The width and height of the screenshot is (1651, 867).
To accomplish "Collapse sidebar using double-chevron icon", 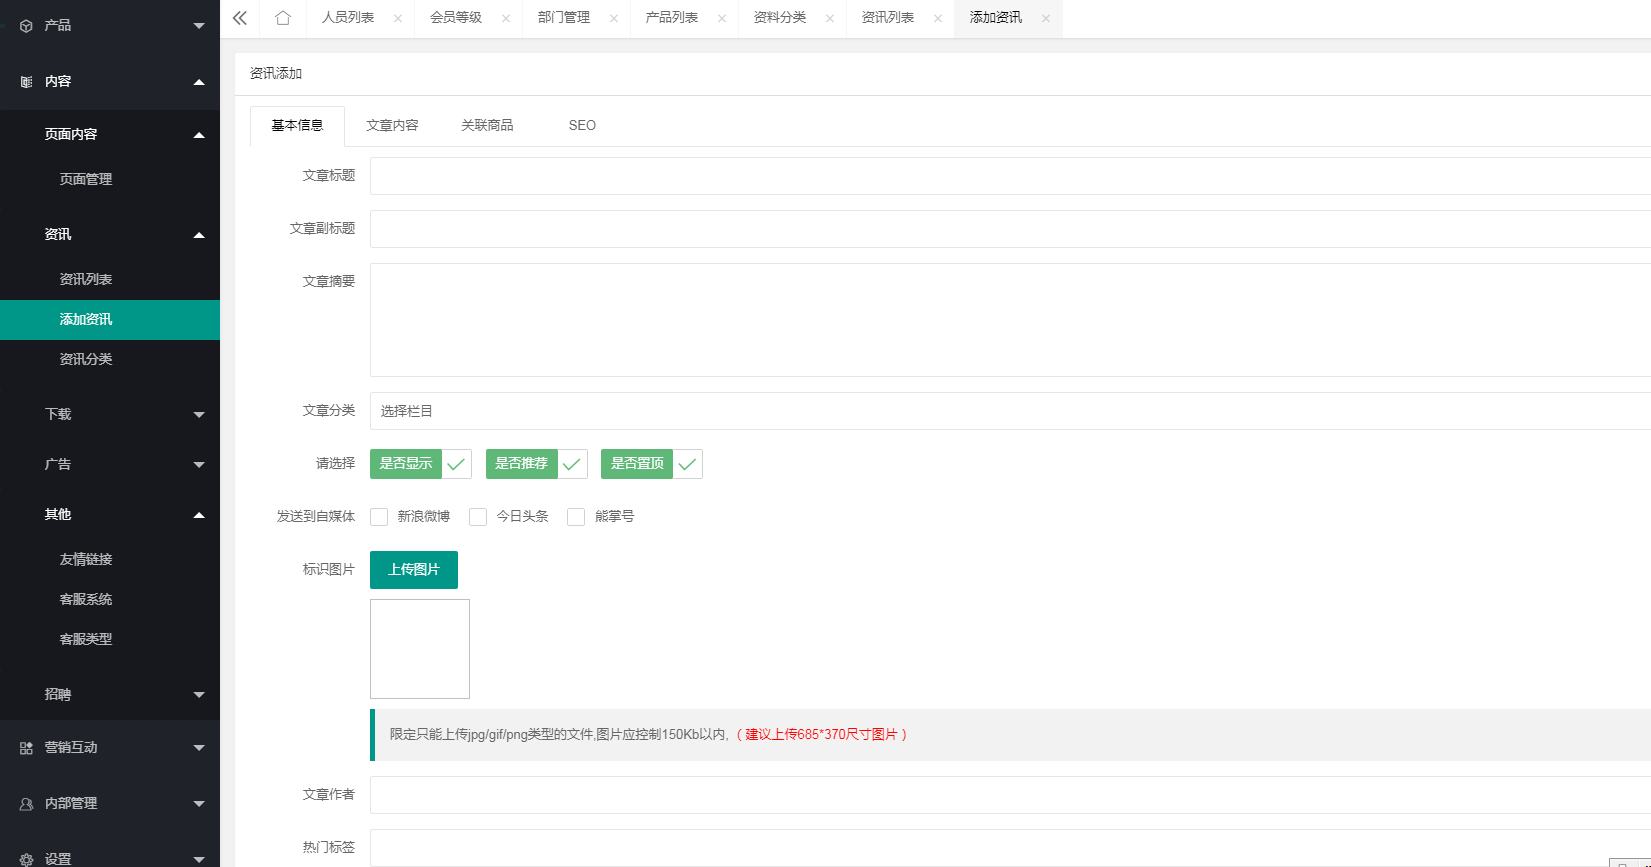I will click(x=240, y=18).
